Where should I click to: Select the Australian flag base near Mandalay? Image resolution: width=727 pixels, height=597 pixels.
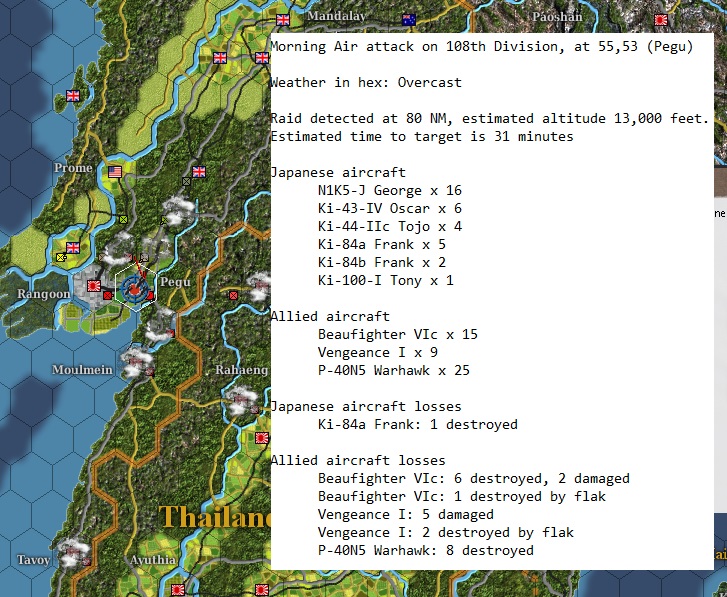tap(409, 19)
